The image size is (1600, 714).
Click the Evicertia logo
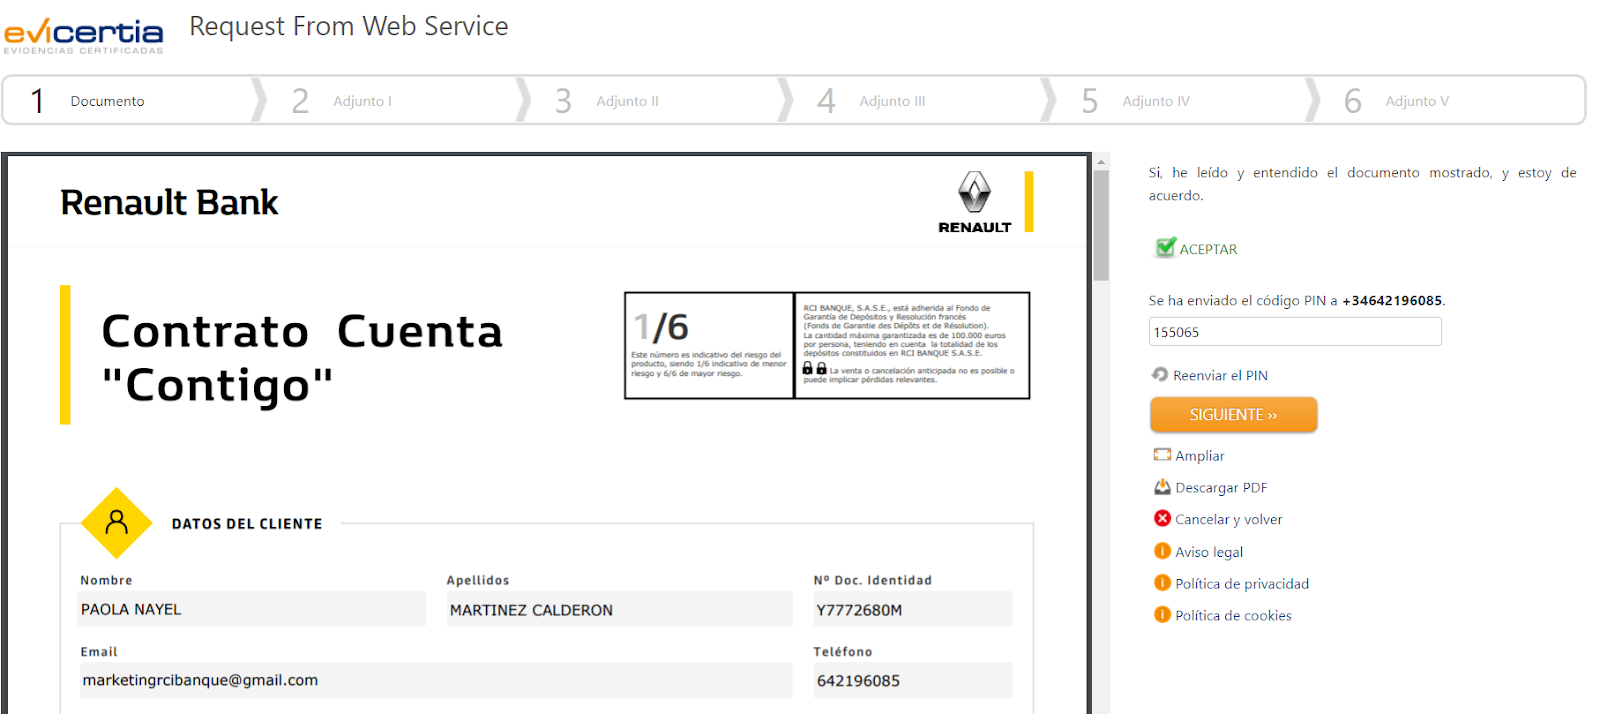point(84,35)
